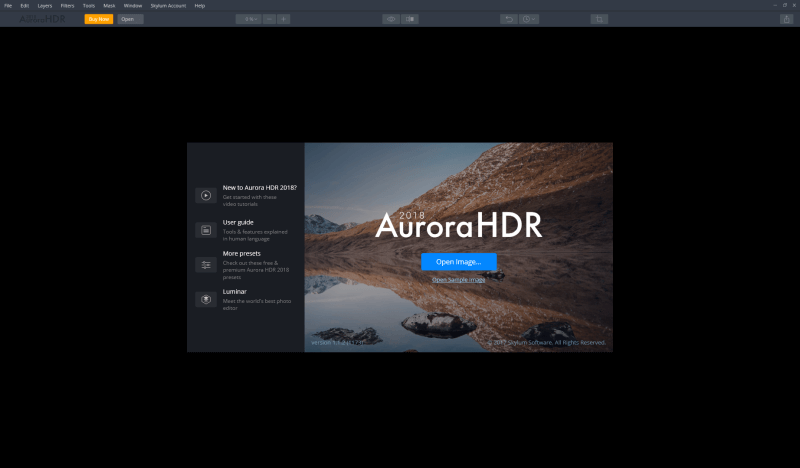The width and height of the screenshot is (800, 468).
Task: Minimize the Aurora HDR window
Action: pyautogui.click(x=775, y=5)
